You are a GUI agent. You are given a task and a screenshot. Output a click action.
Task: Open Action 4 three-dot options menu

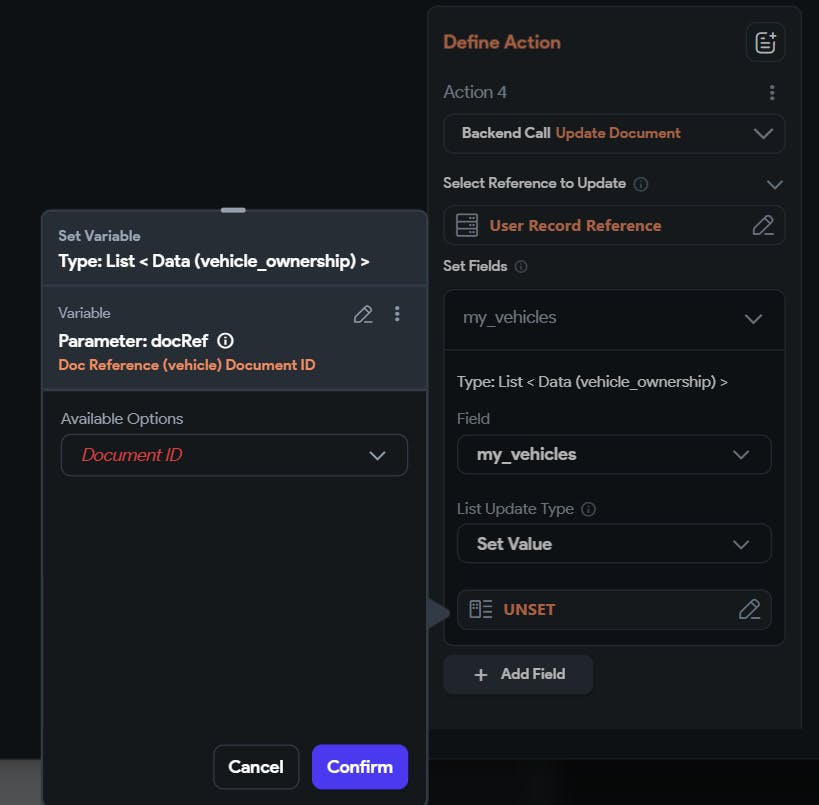(x=771, y=92)
